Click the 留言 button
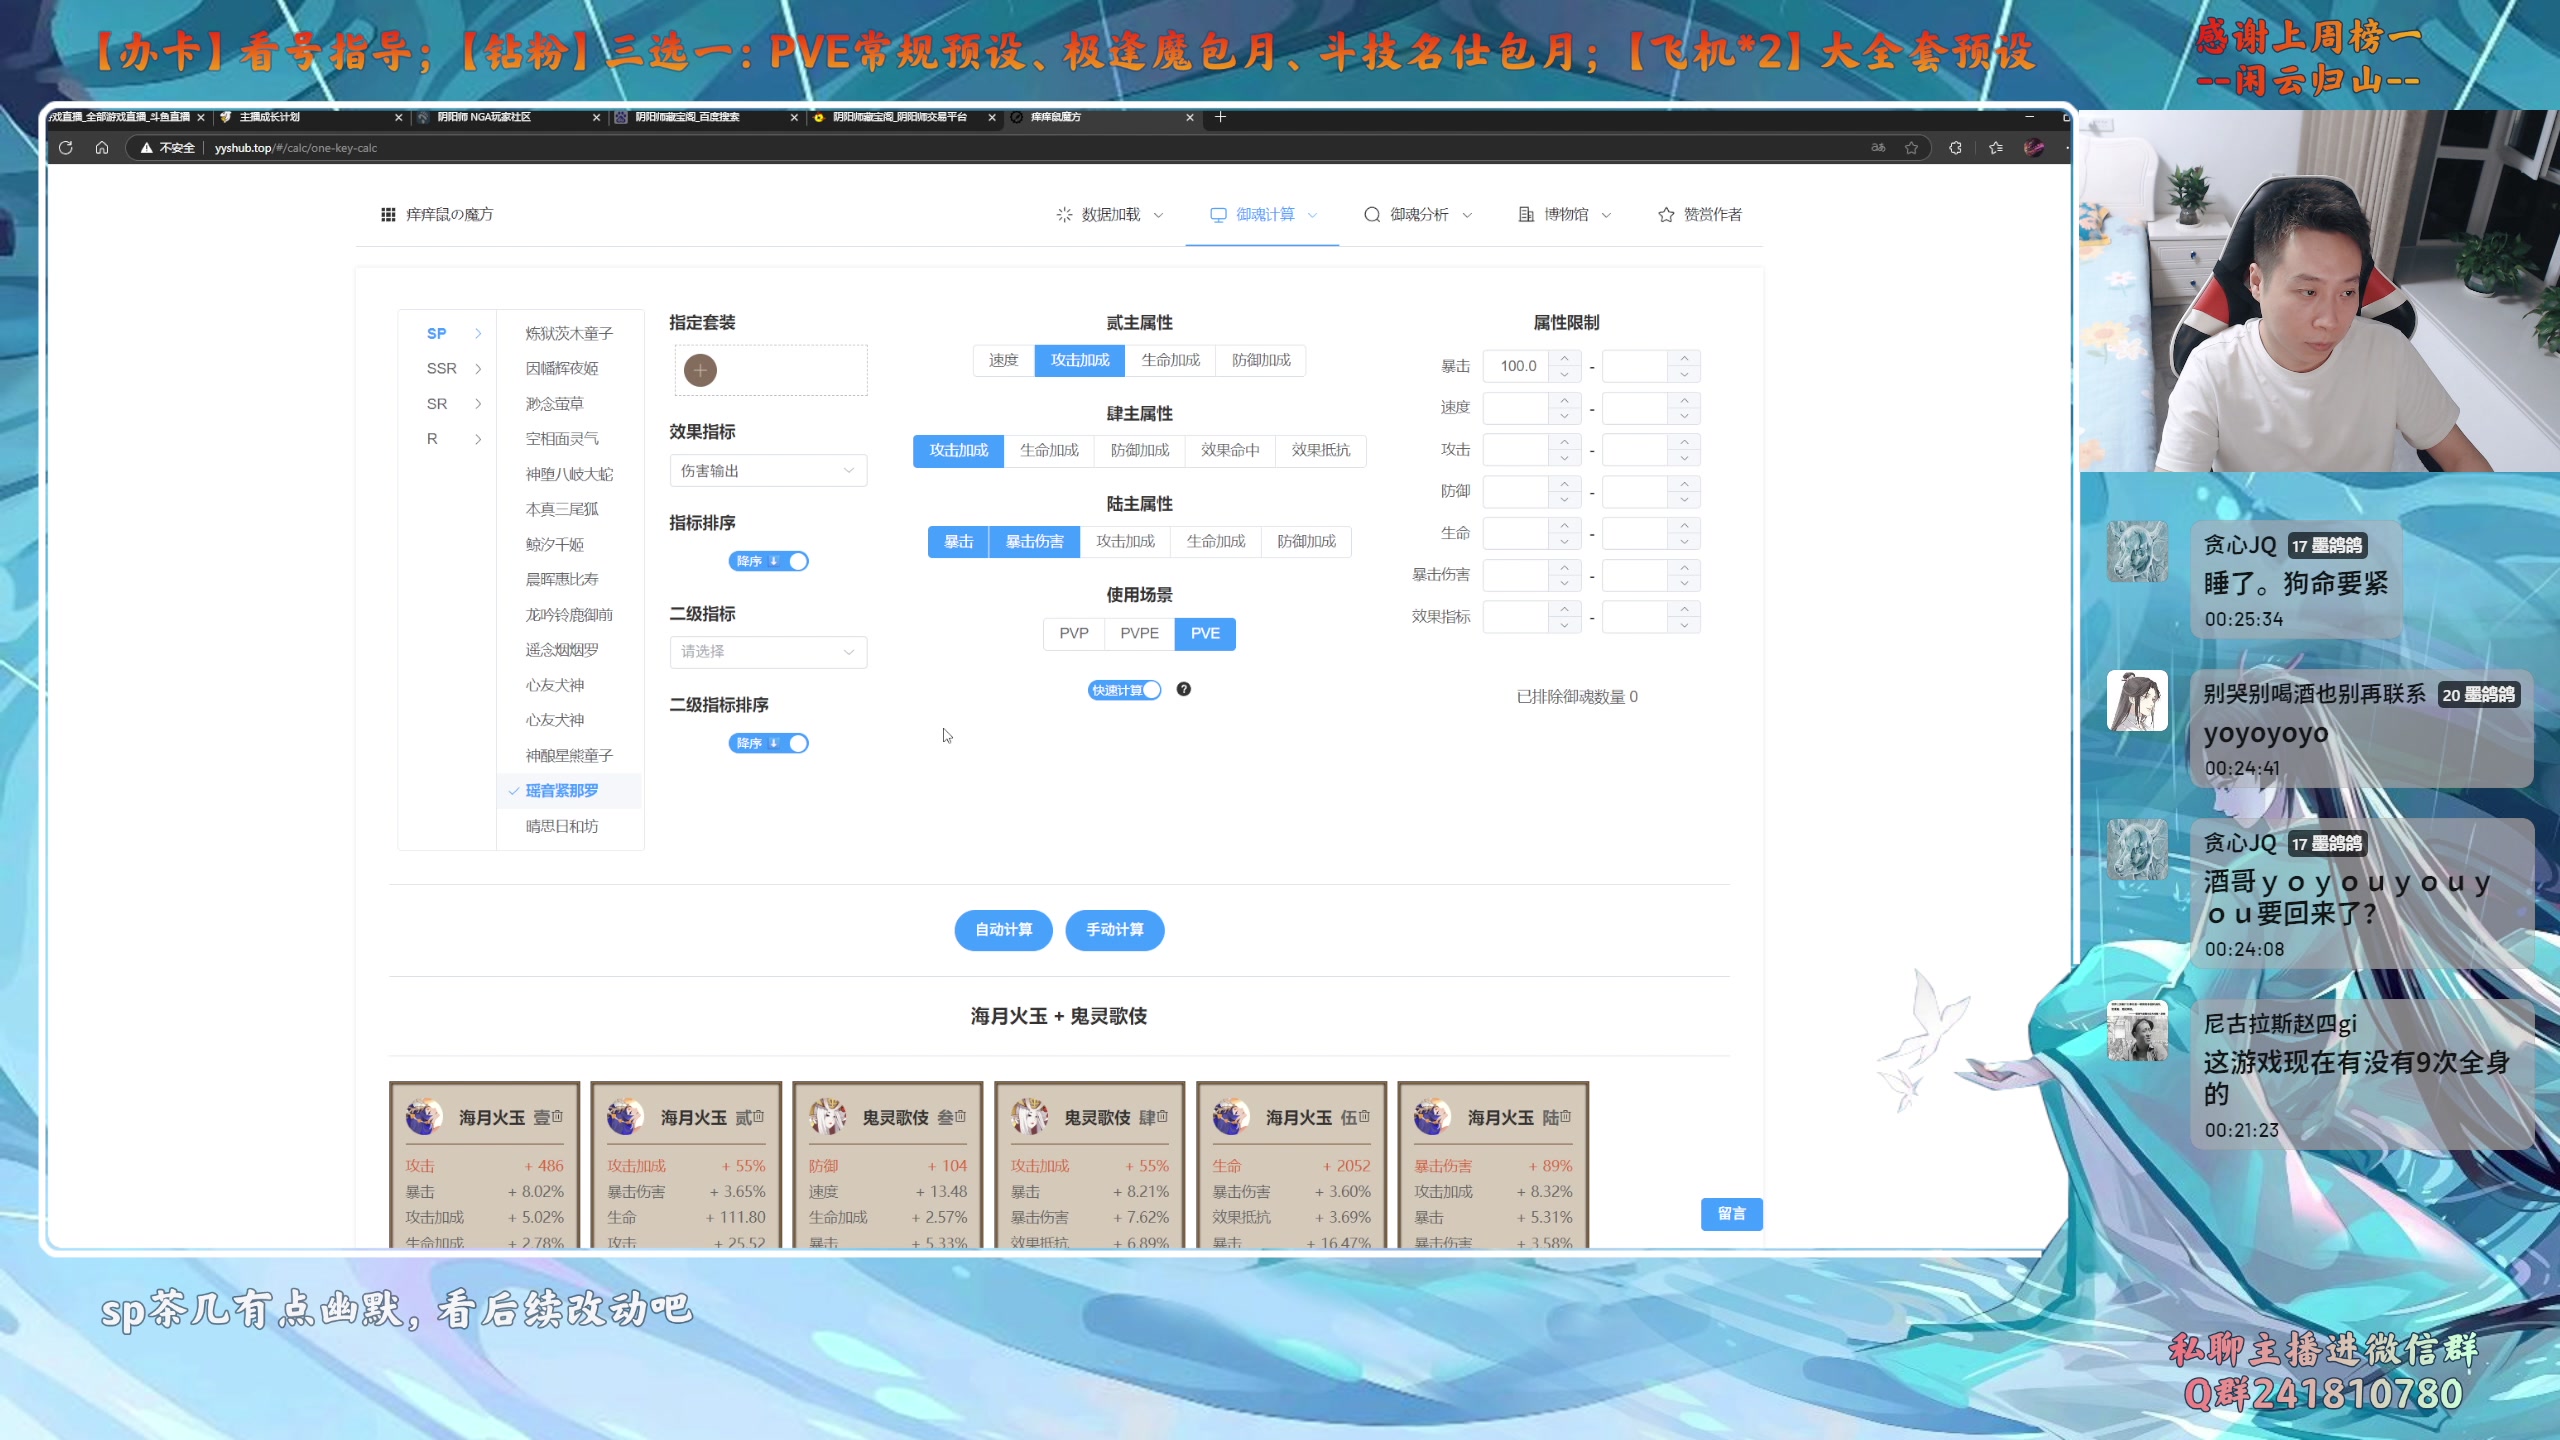Viewport: 2560px width, 1440px height. point(1731,1214)
